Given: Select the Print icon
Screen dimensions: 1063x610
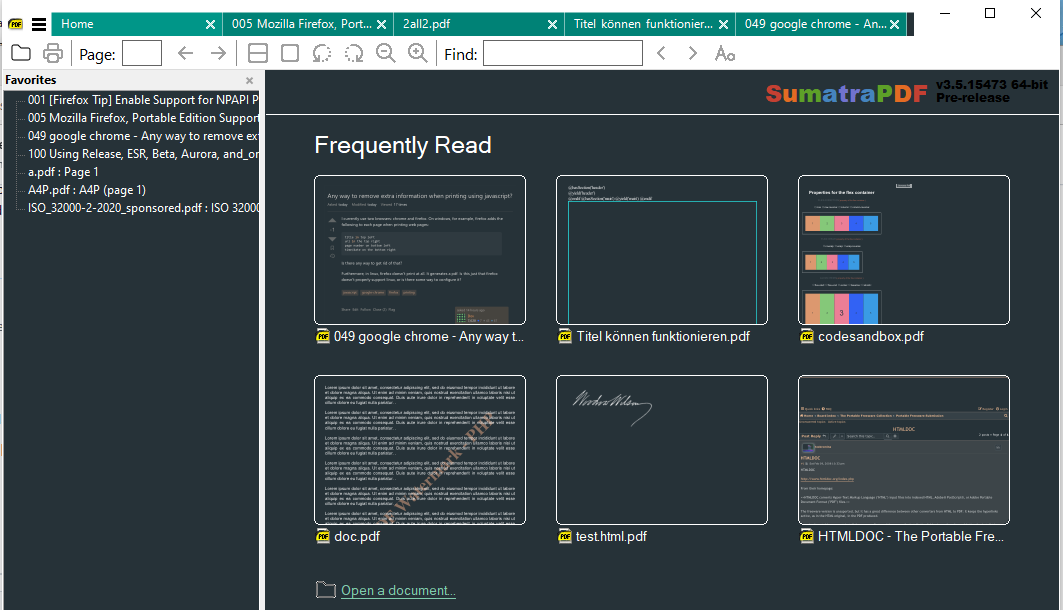Looking at the screenshot, I should 51,54.
